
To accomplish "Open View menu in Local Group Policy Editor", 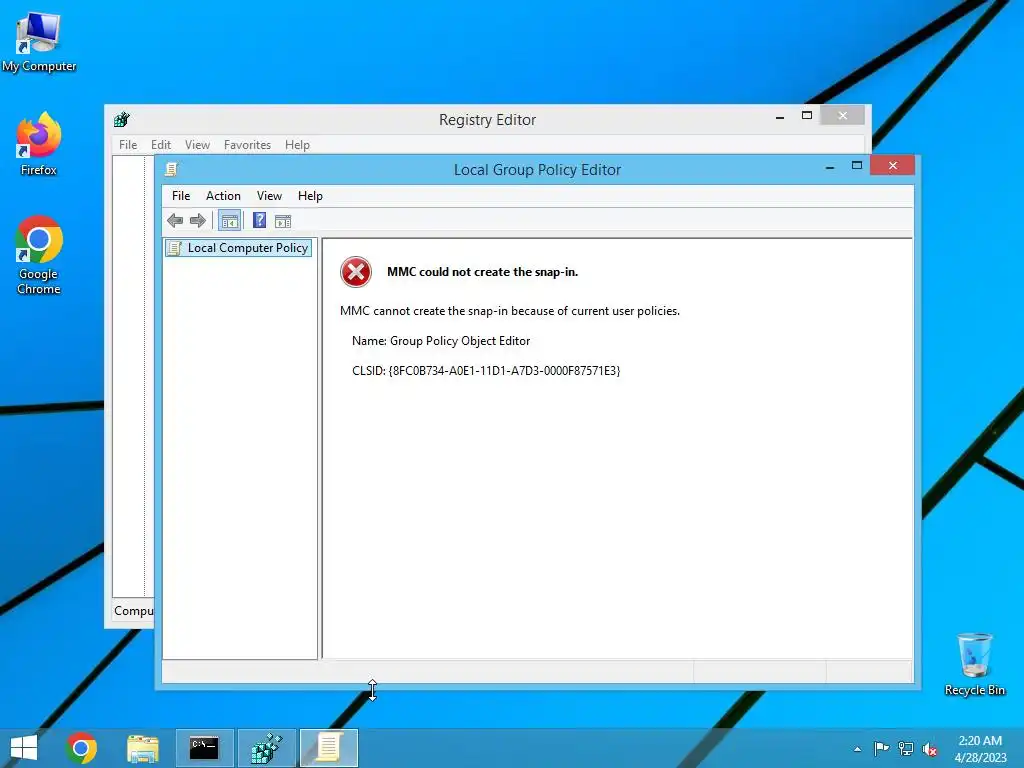I will (269, 196).
